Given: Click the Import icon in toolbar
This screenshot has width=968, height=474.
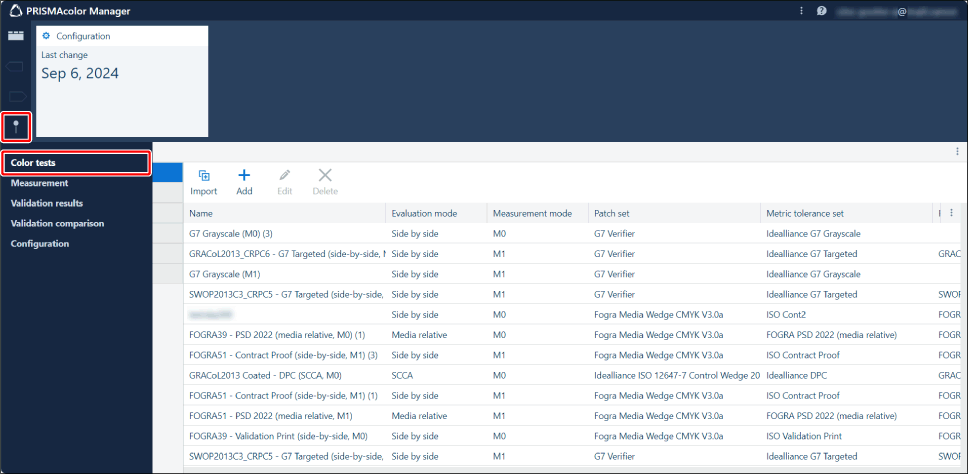Looking at the screenshot, I should click(x=204, y=175).
